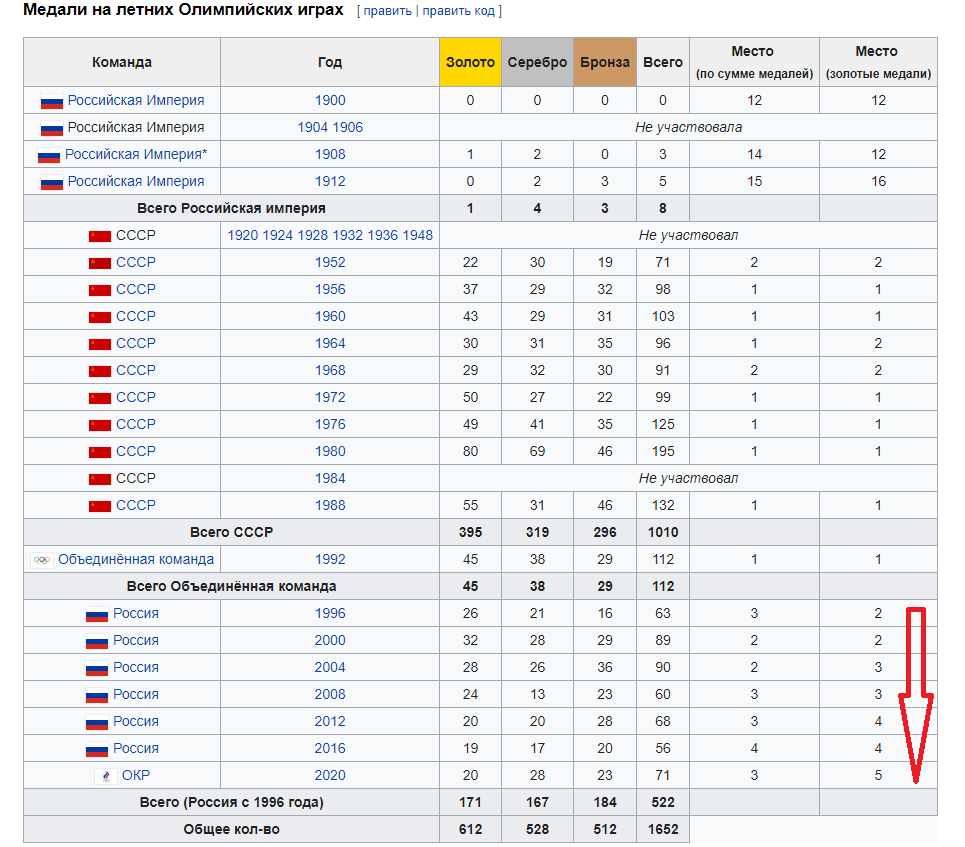Click the Olympic rings flag icon for Объединённая команда

[42, 560]
